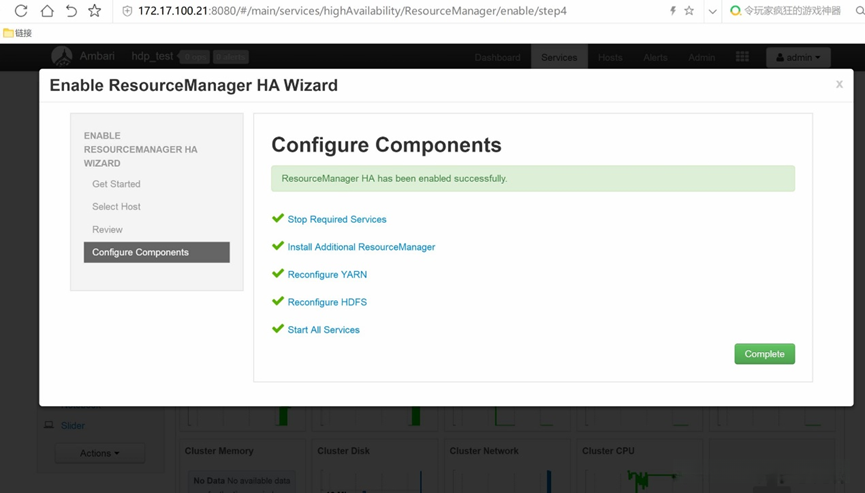Click the browser reload icon
Screen dimensions: 865x493
tap(20, 11)
